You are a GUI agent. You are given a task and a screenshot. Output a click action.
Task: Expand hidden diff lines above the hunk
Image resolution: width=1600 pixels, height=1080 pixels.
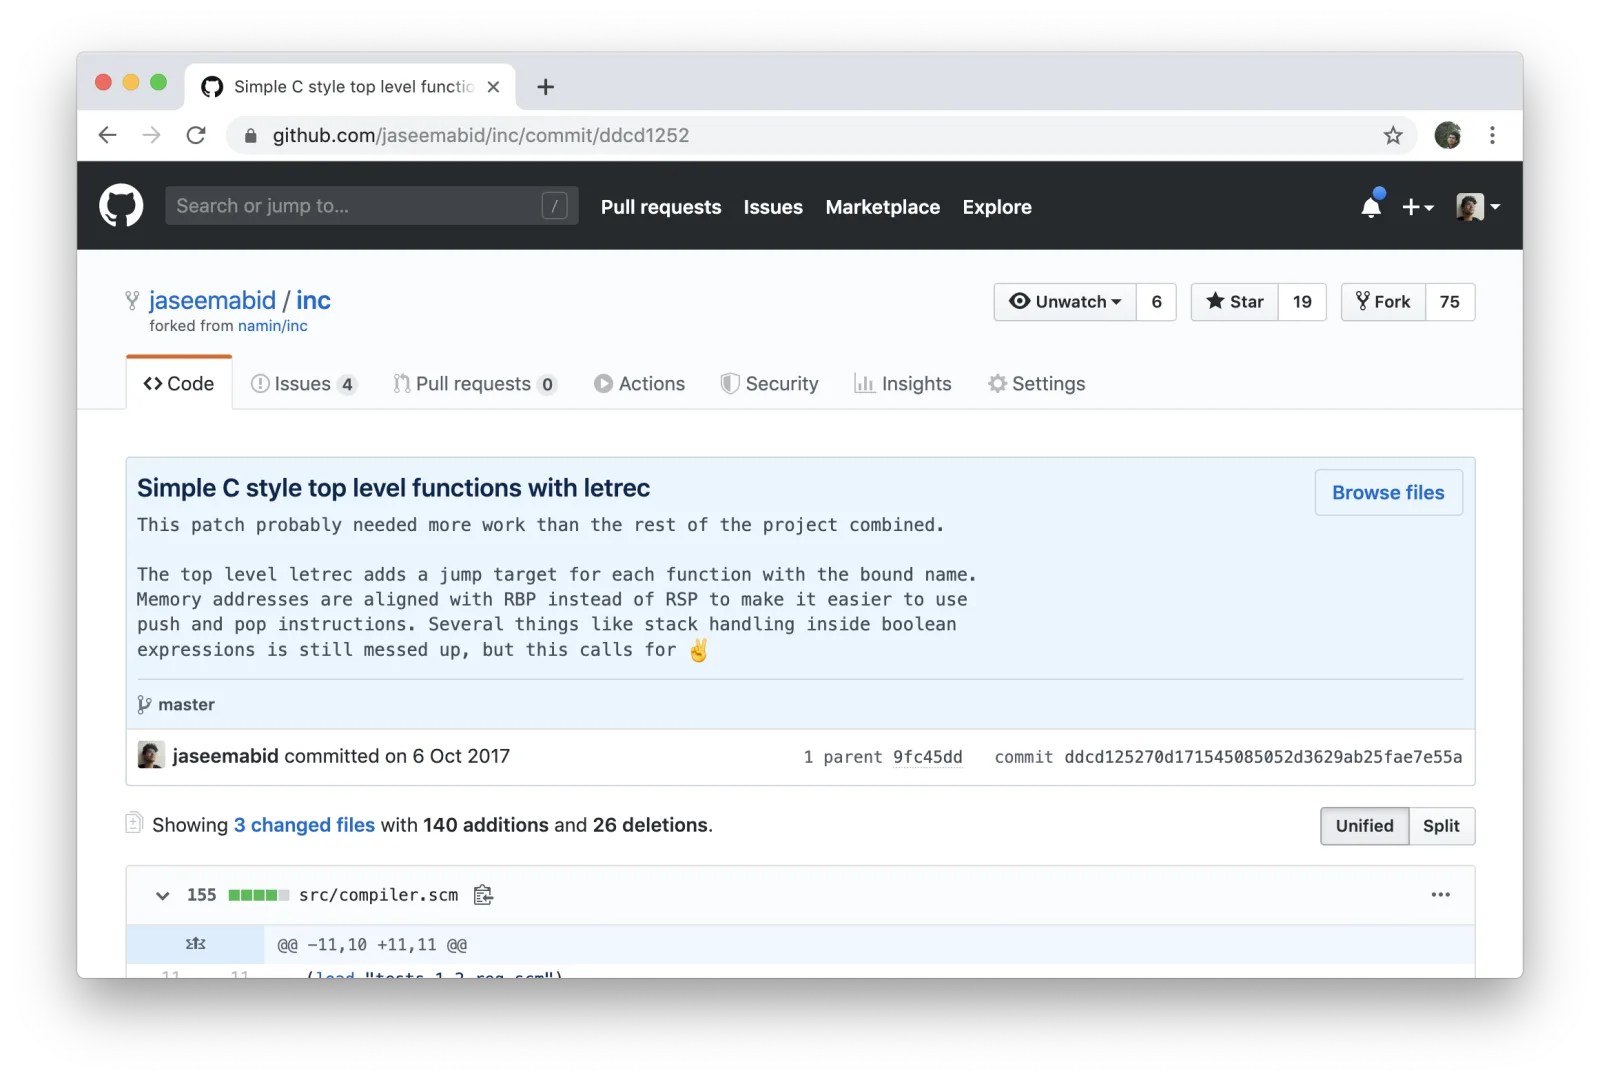pyautogui.click(x=195, y=944)
